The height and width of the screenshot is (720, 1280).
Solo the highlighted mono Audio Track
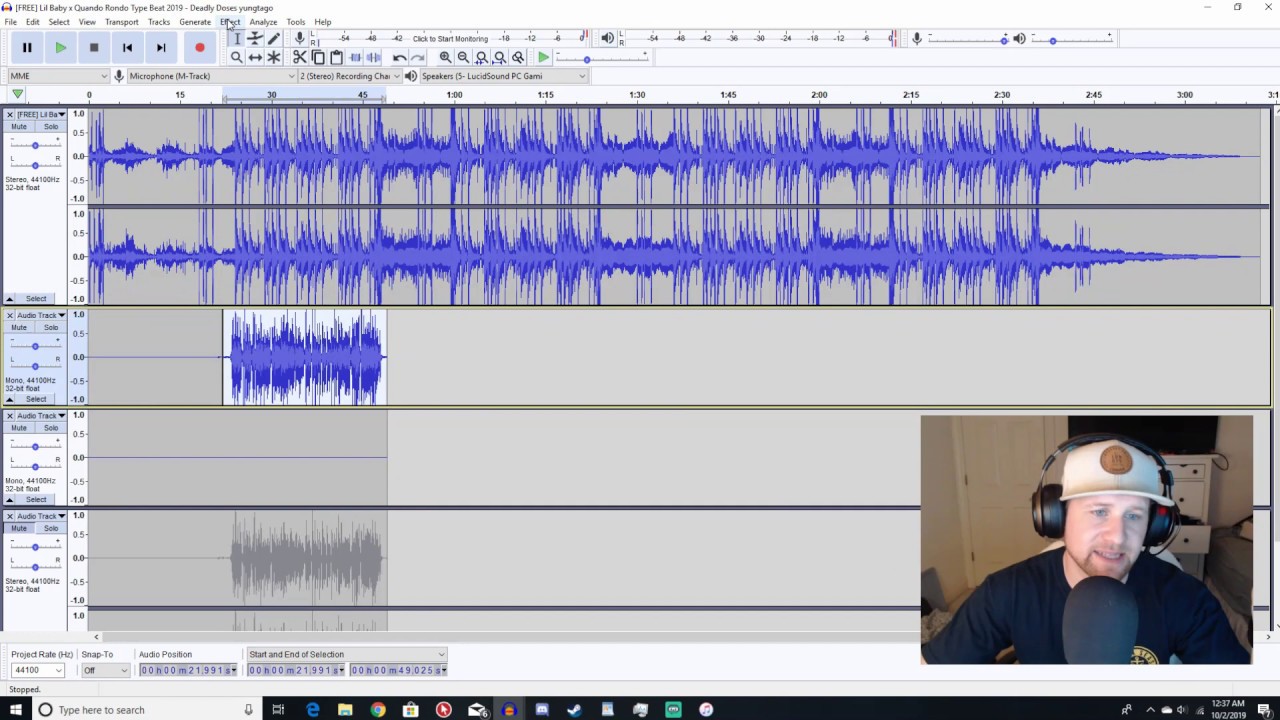pos(50,327)
